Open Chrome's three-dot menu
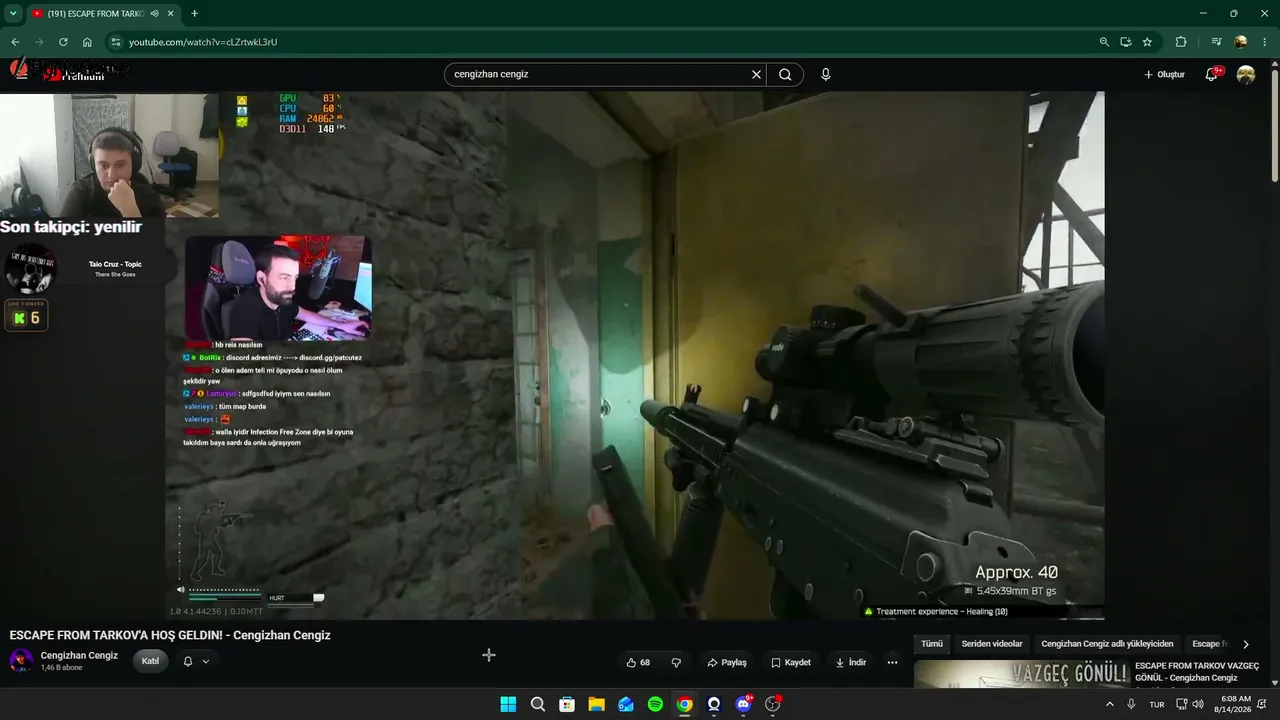Viewport: 1280px width, 720px height. pyautogui.click(x=1265, y=42)
